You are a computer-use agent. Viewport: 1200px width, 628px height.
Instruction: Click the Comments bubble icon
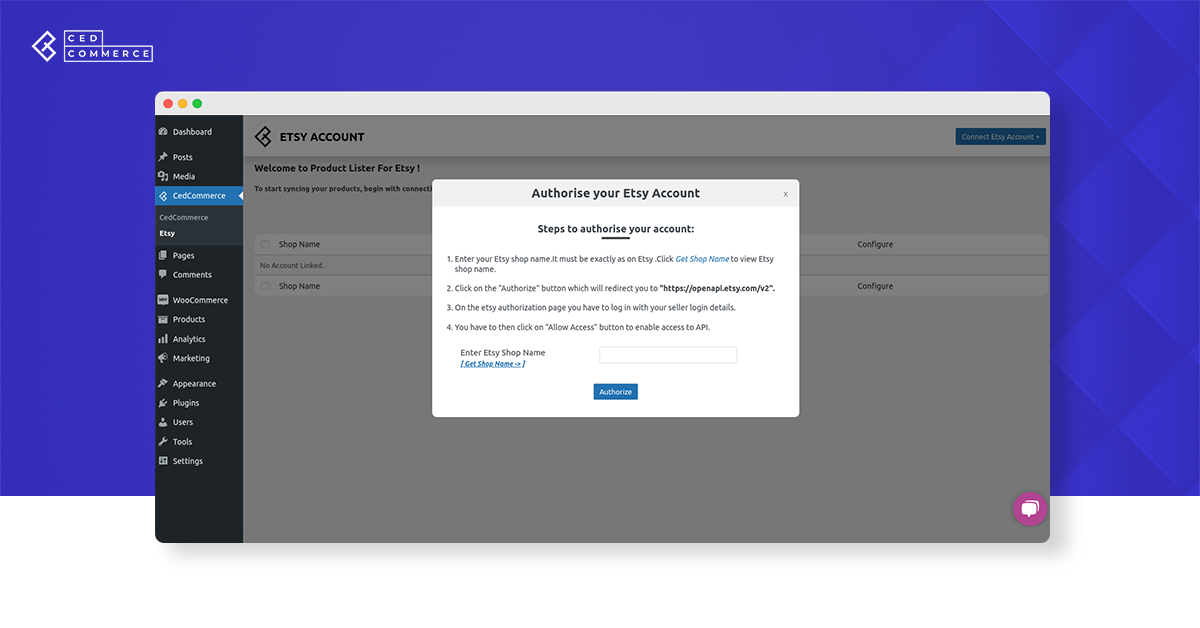[x=163, y=275]
